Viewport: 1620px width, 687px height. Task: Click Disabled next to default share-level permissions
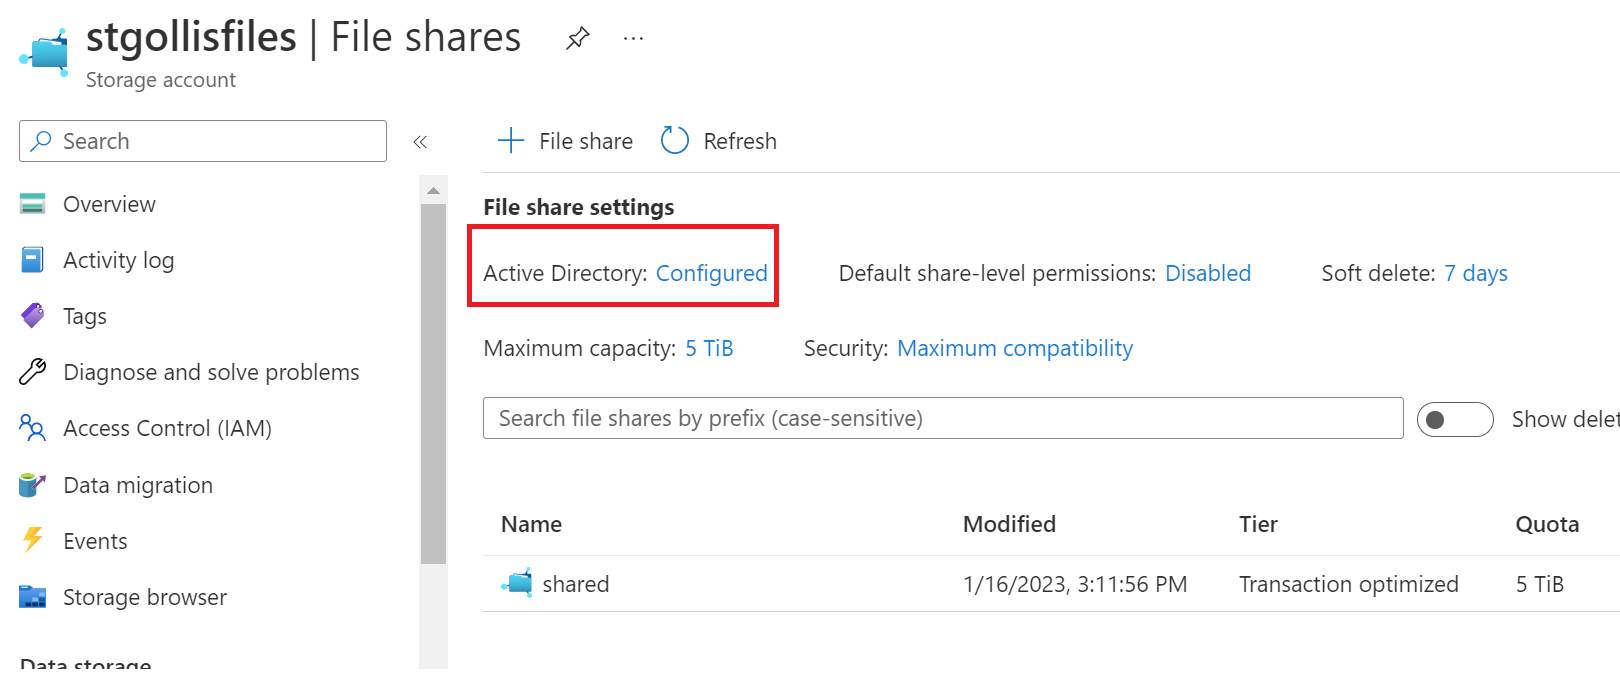pos(1207,272)
